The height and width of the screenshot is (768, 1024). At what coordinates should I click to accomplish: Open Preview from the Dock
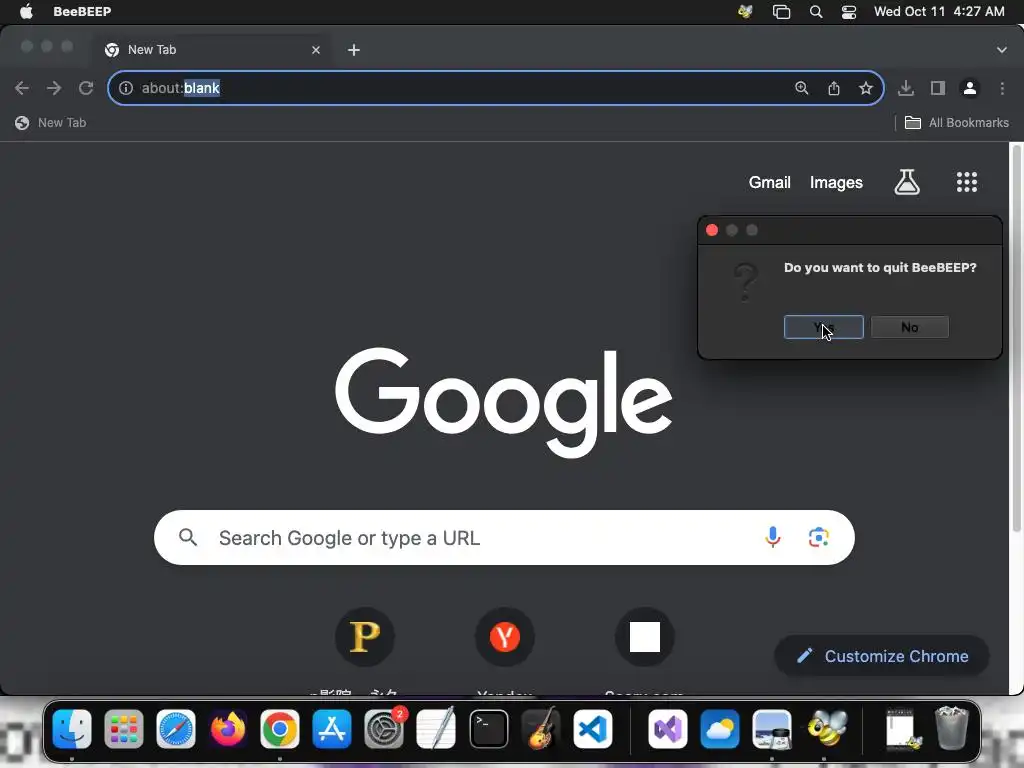(772, 729)
